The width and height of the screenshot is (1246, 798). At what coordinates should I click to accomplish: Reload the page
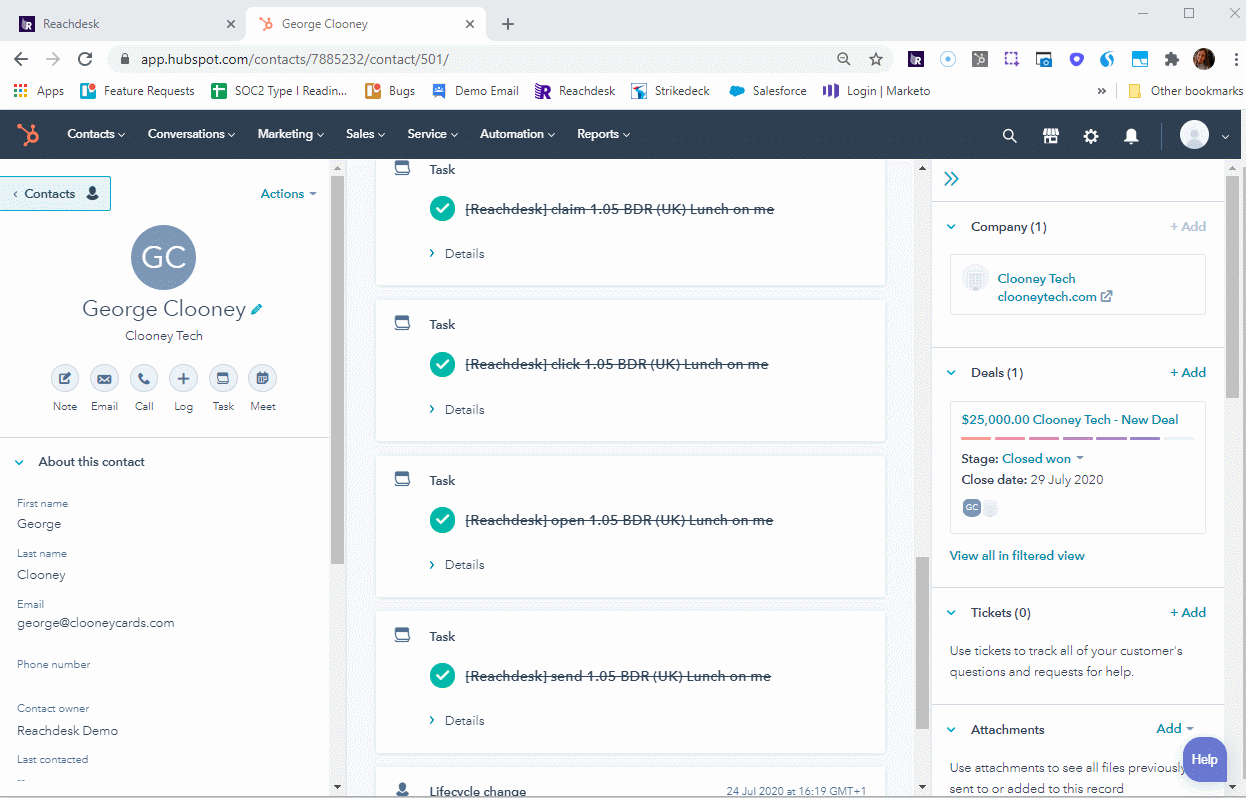point(85,59)
